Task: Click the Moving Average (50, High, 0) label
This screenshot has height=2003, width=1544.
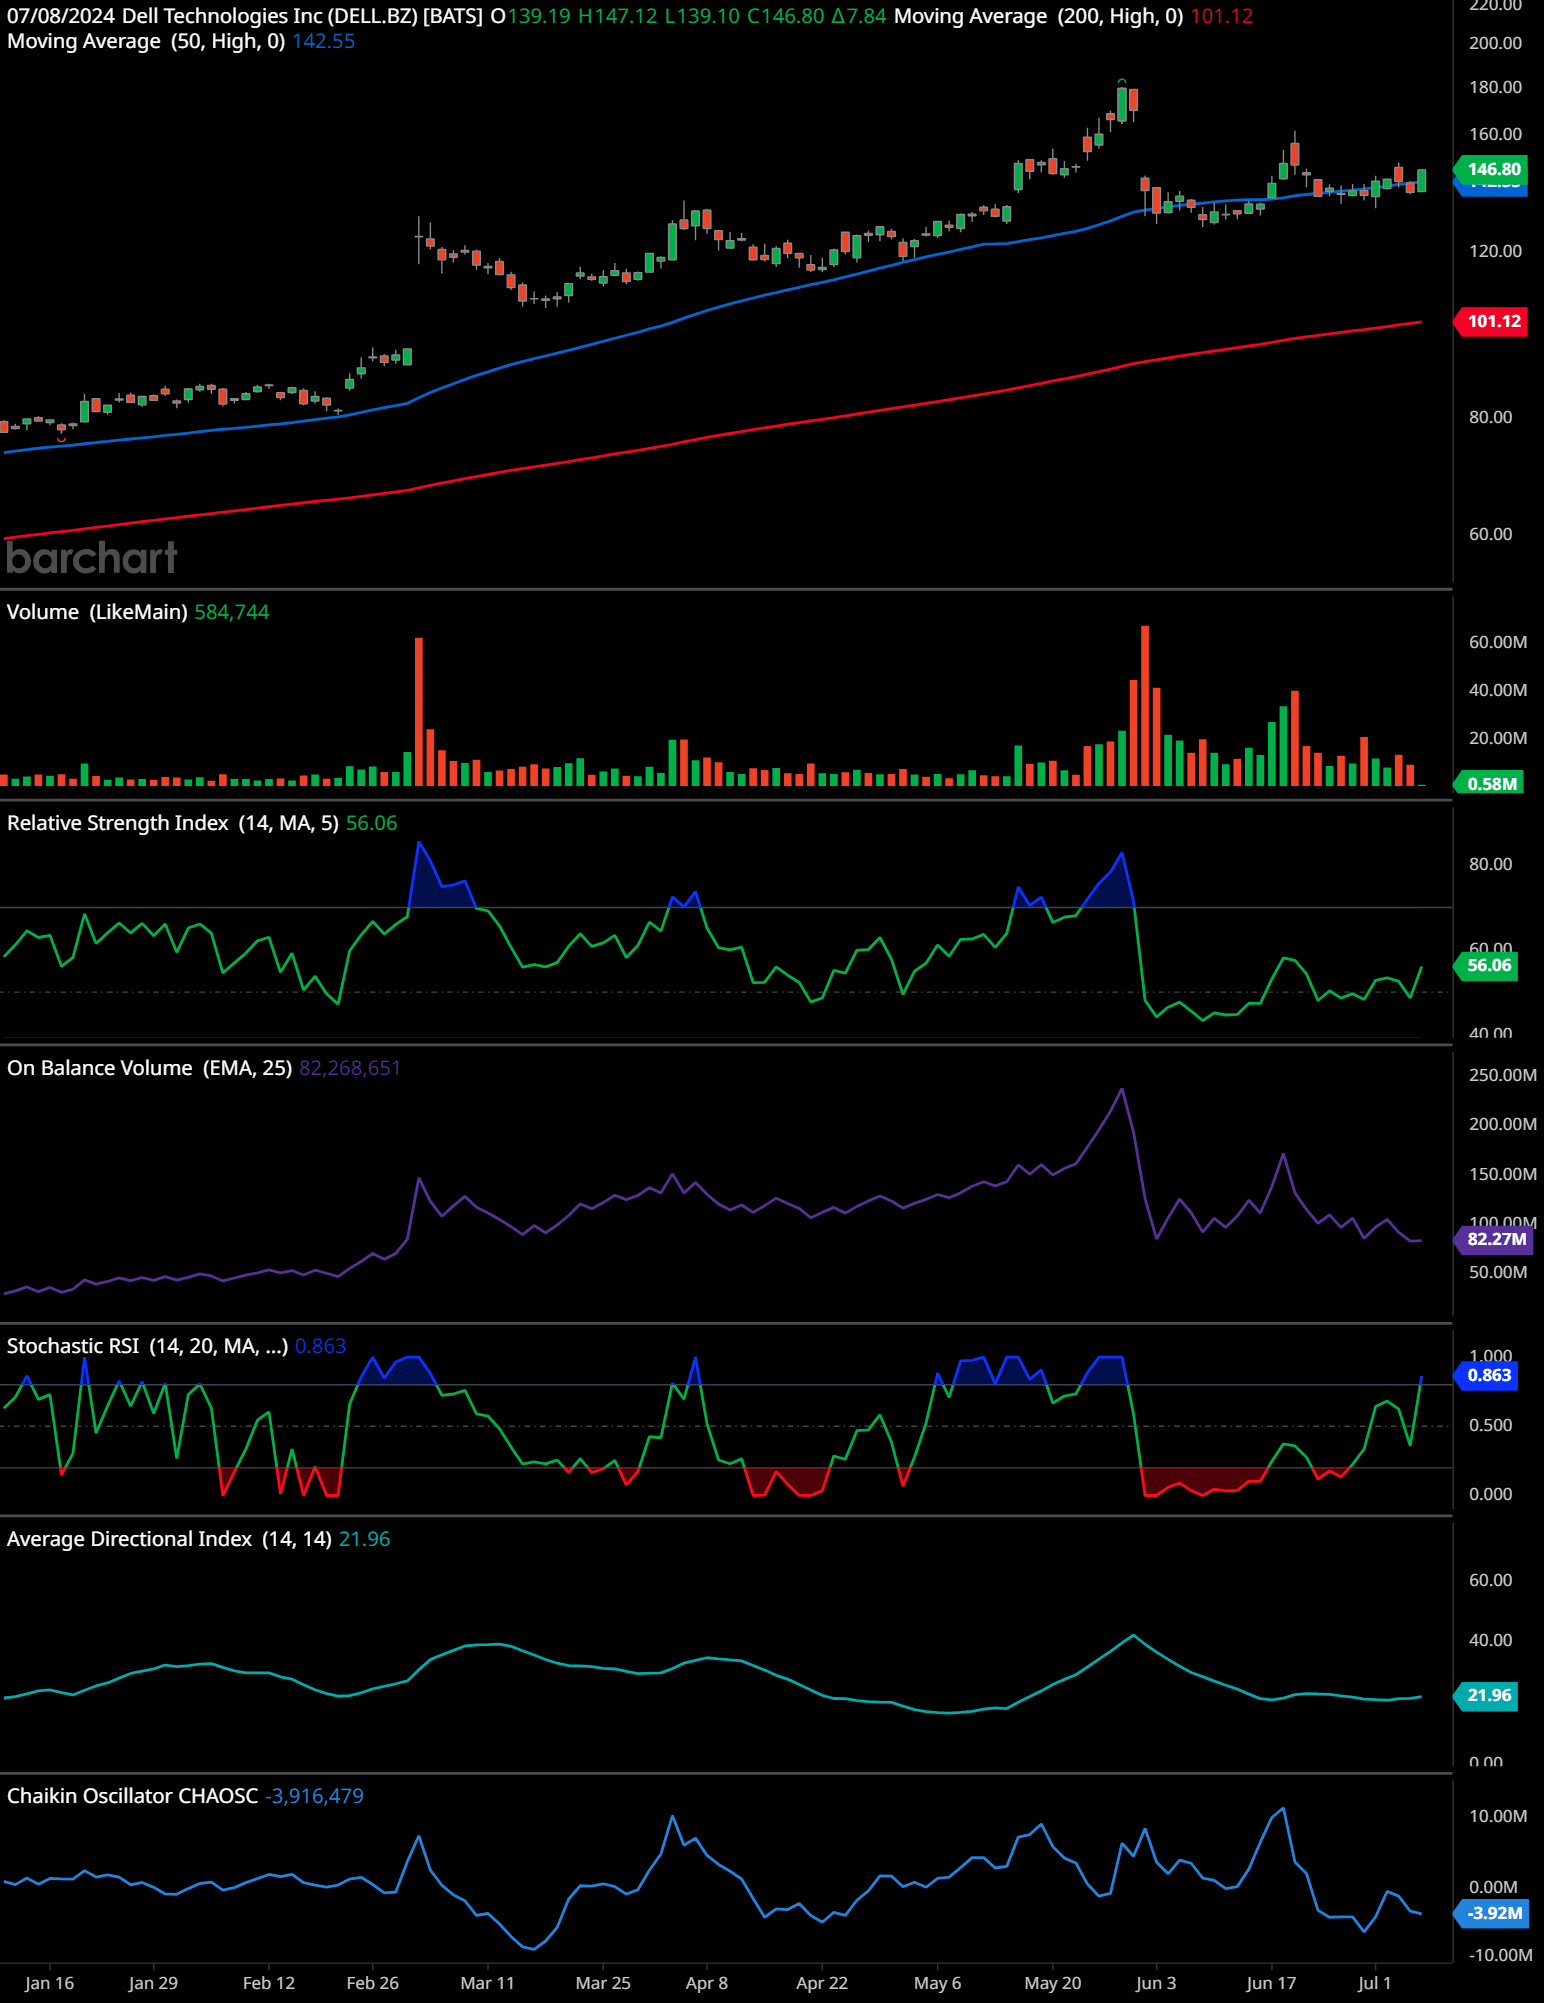Action: tap(146, 41)
